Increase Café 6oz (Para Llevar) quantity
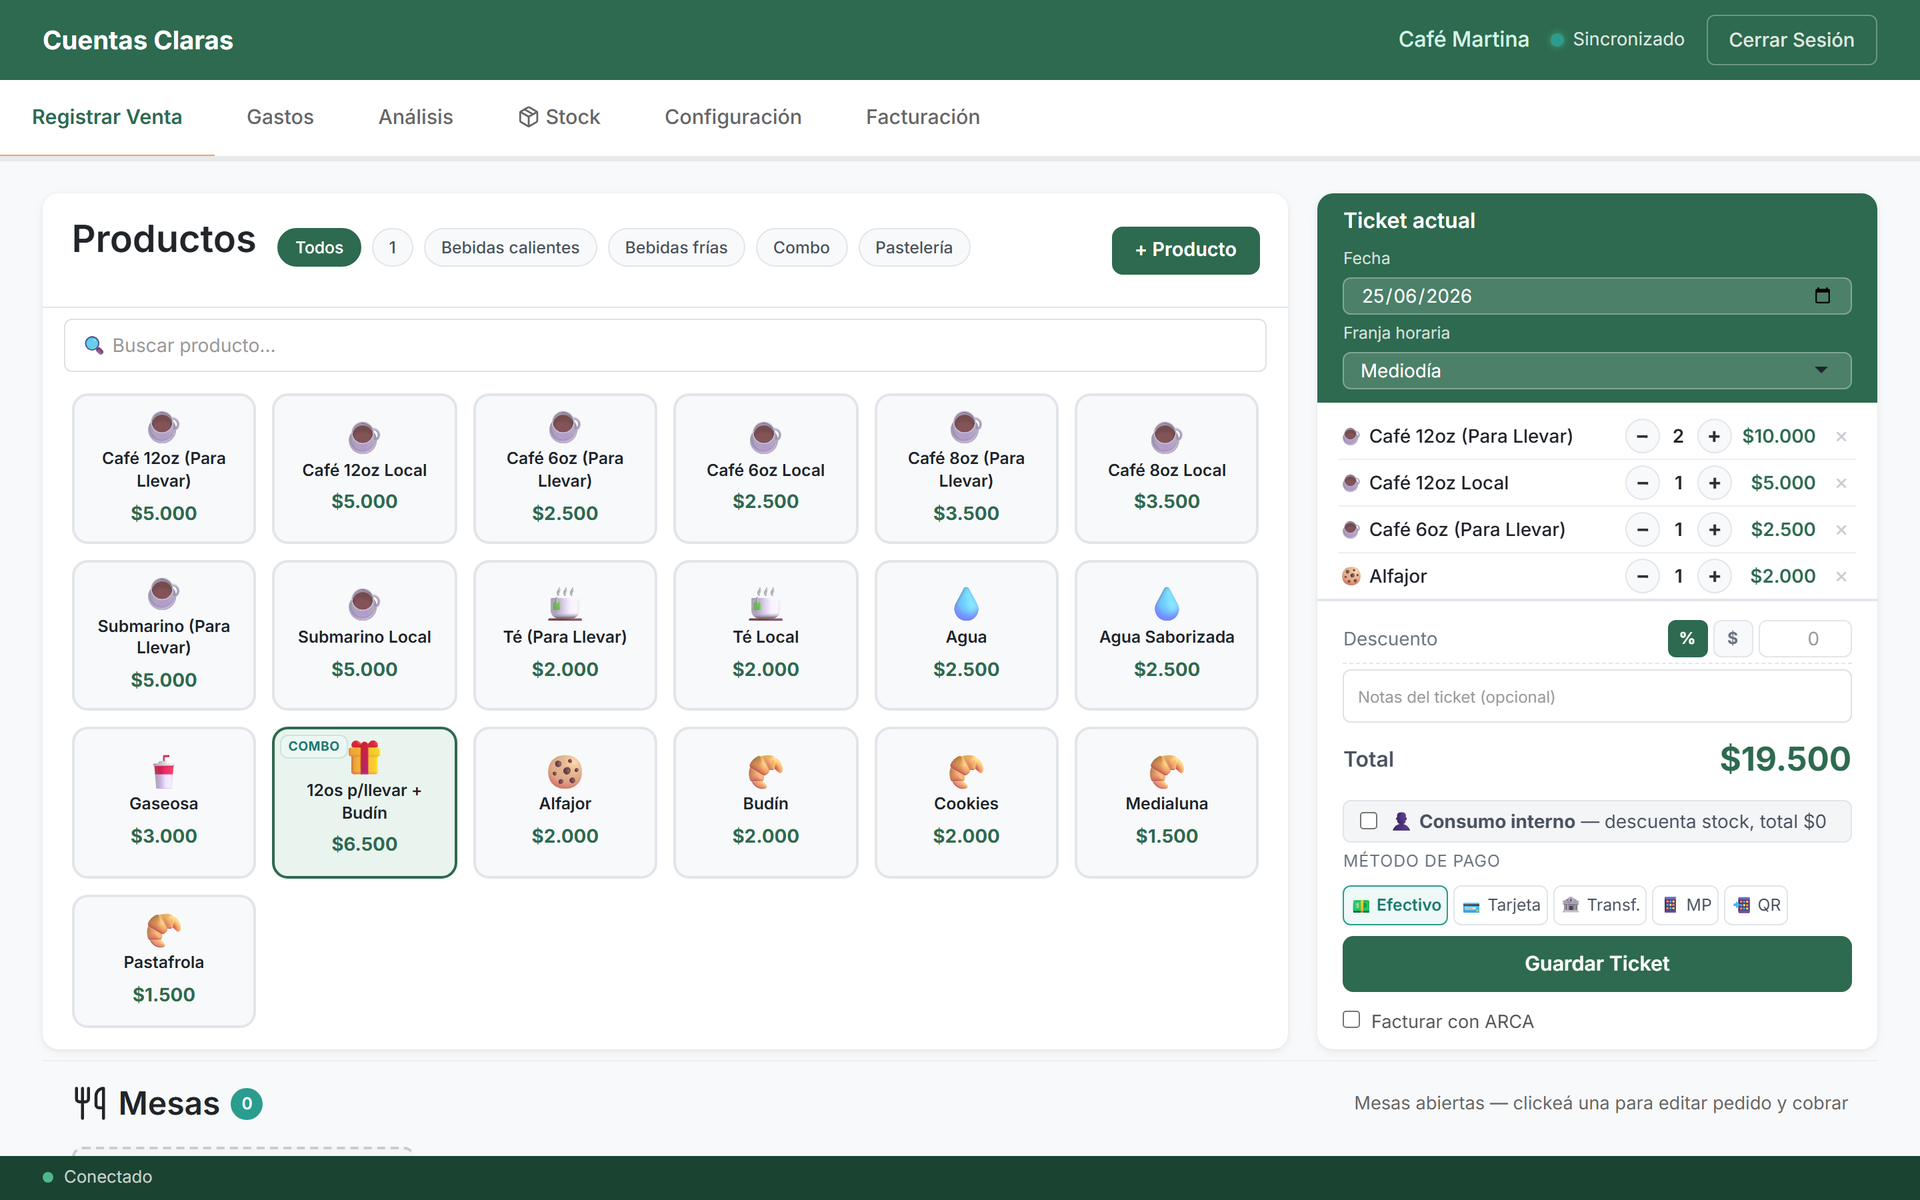1920x1200 pixels. pos(1714,530)
